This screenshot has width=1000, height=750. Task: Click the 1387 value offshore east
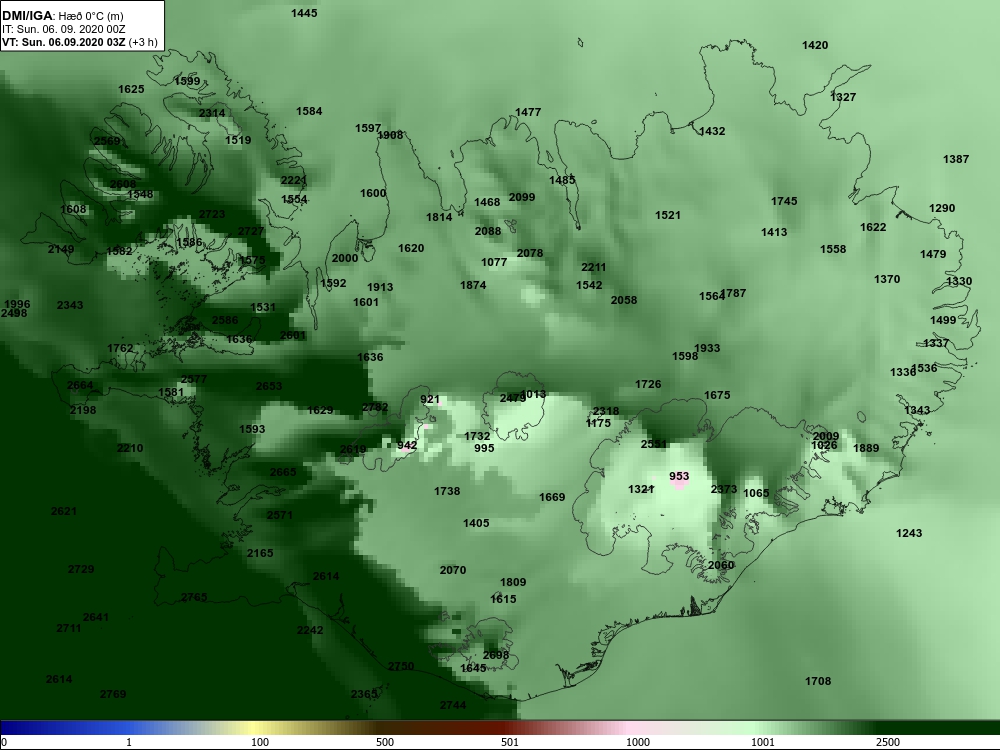click(x=956, y=159)
